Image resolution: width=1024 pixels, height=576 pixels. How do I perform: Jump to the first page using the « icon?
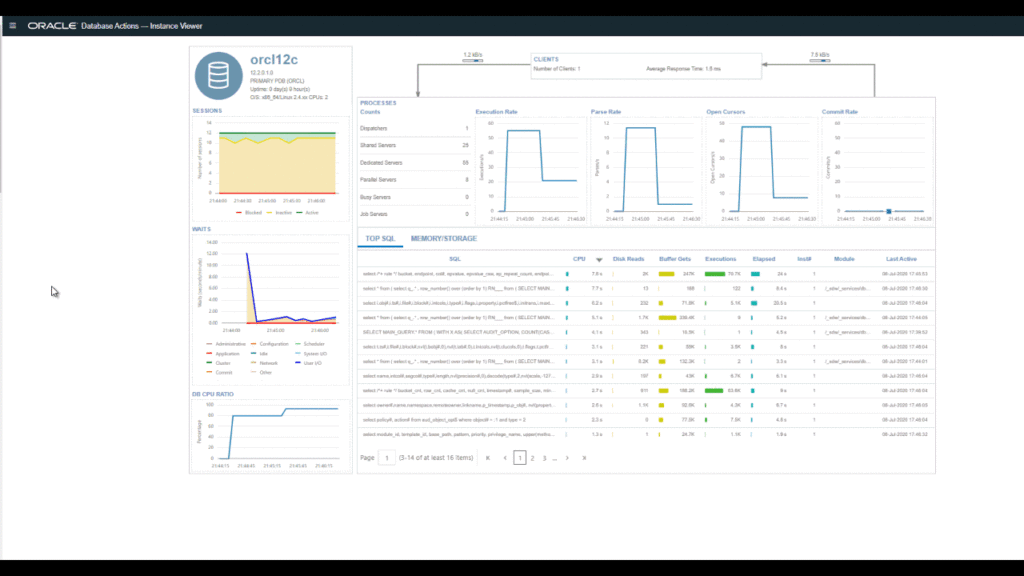coord(487,457)
